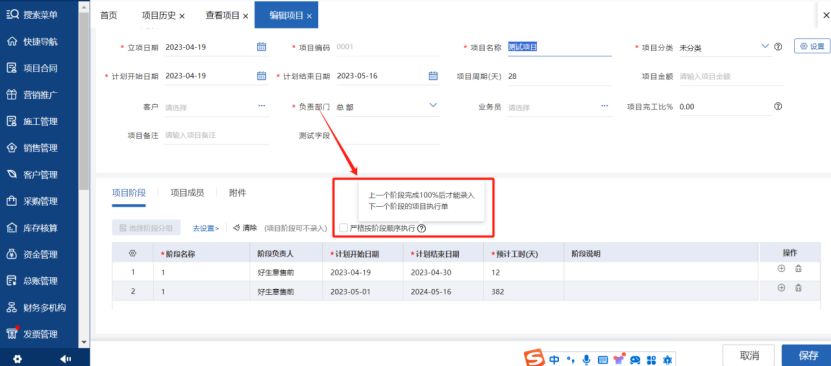Switch to the 查看项目 tab

(x=223, y=15)
